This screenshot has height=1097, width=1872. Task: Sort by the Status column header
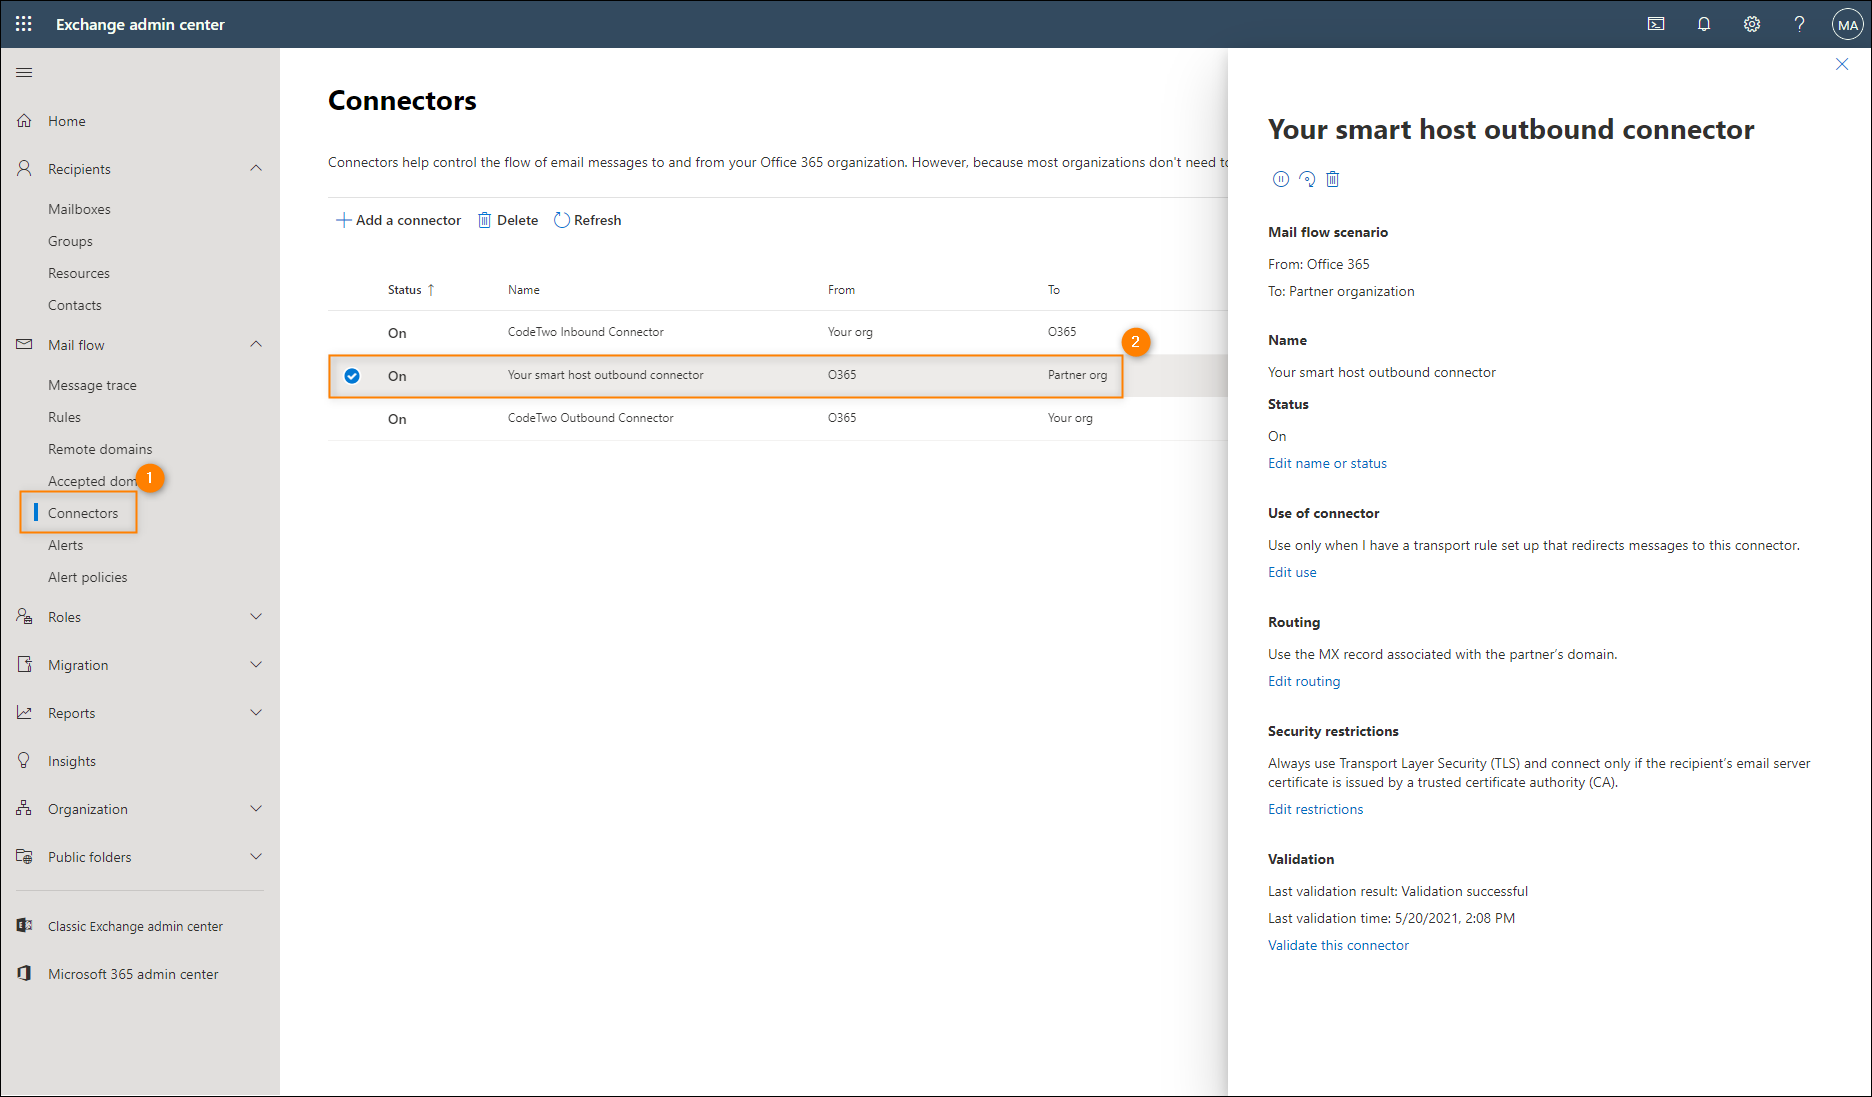click(x=411, y=290)
